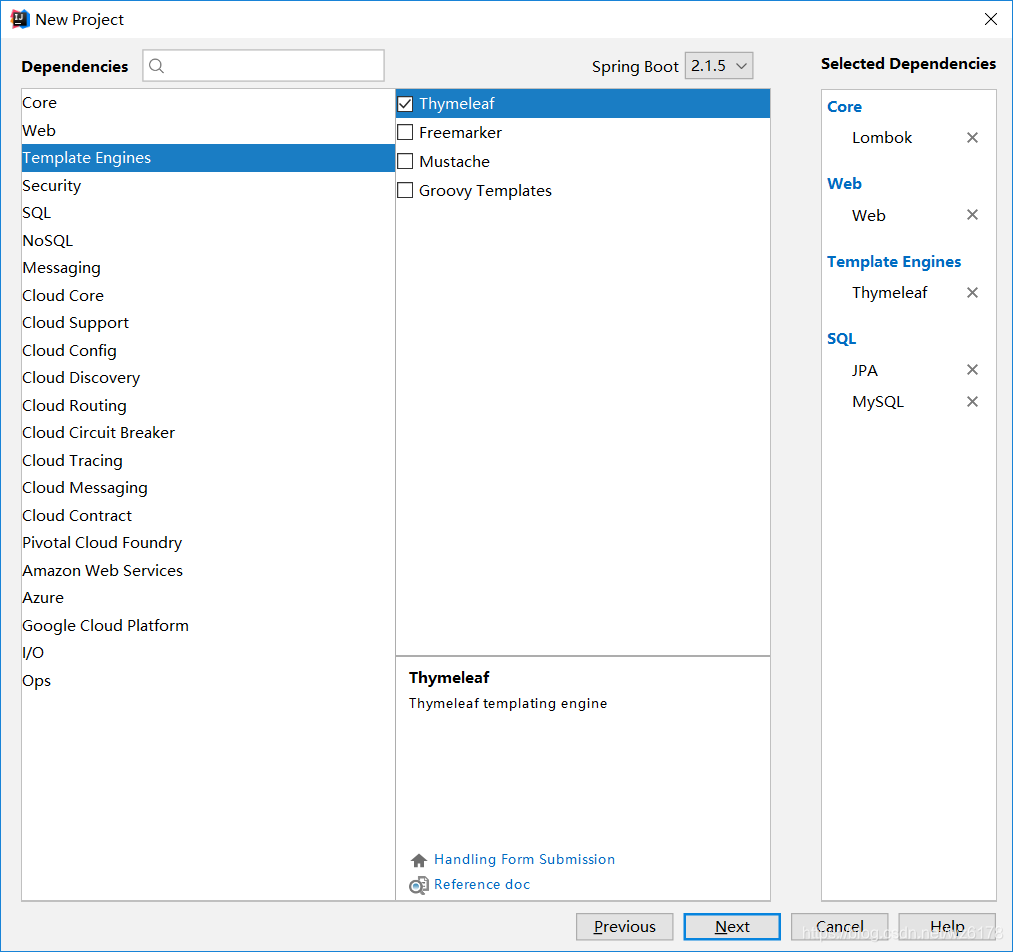Click the Core heading in Selected Dependencies
The height and width of the screenshot is (952, 1013).
[844, 107]
